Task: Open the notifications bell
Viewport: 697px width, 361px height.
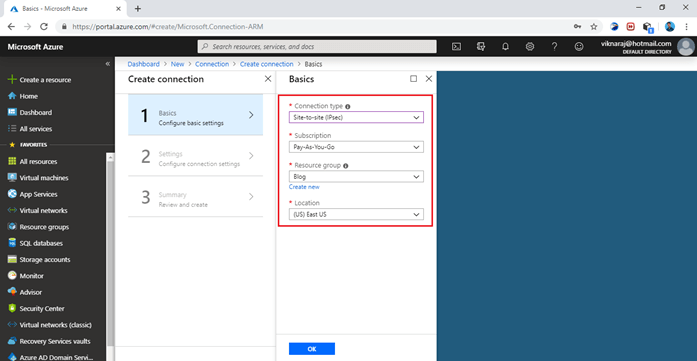Action: pos(505,46)
